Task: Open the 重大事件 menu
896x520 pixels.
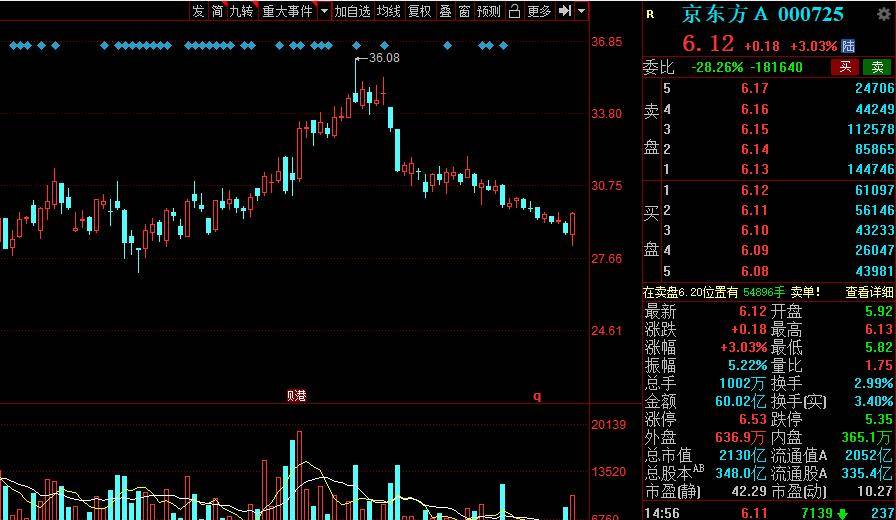Action: (287, 11)
